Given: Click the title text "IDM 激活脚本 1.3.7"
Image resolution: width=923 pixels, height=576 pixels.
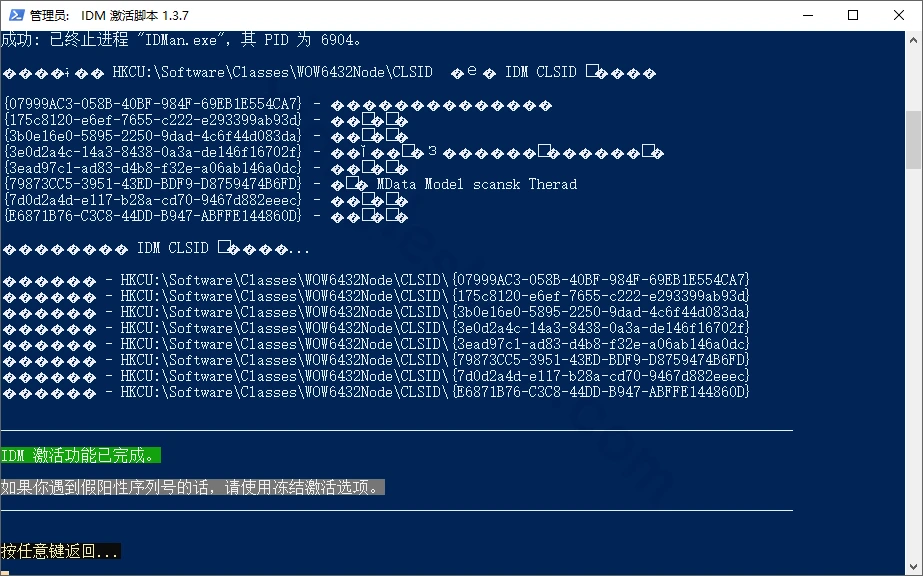Looking at the screenshot, I should [x=135, y=16].
